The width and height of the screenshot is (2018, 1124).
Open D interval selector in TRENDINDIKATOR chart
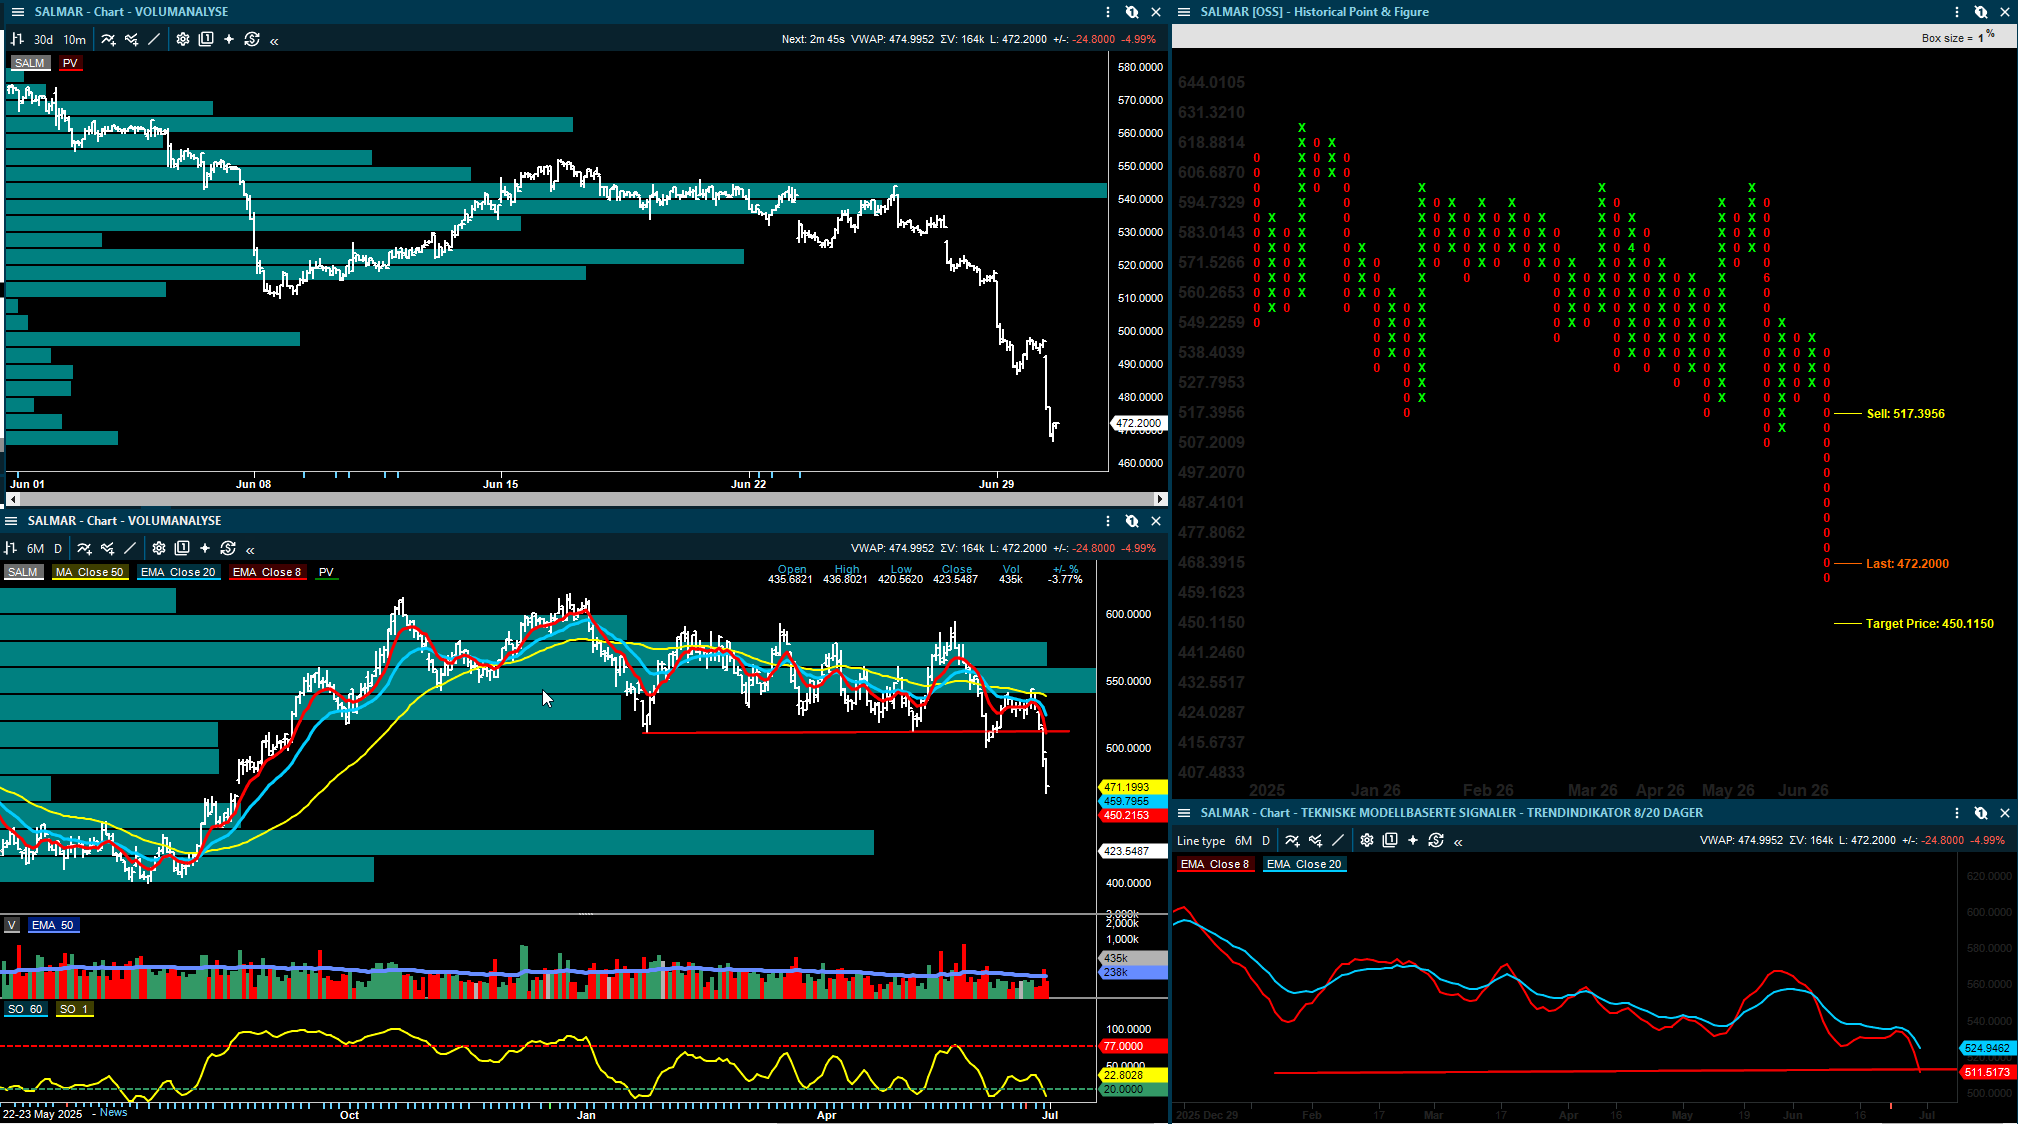point(1266,841)
